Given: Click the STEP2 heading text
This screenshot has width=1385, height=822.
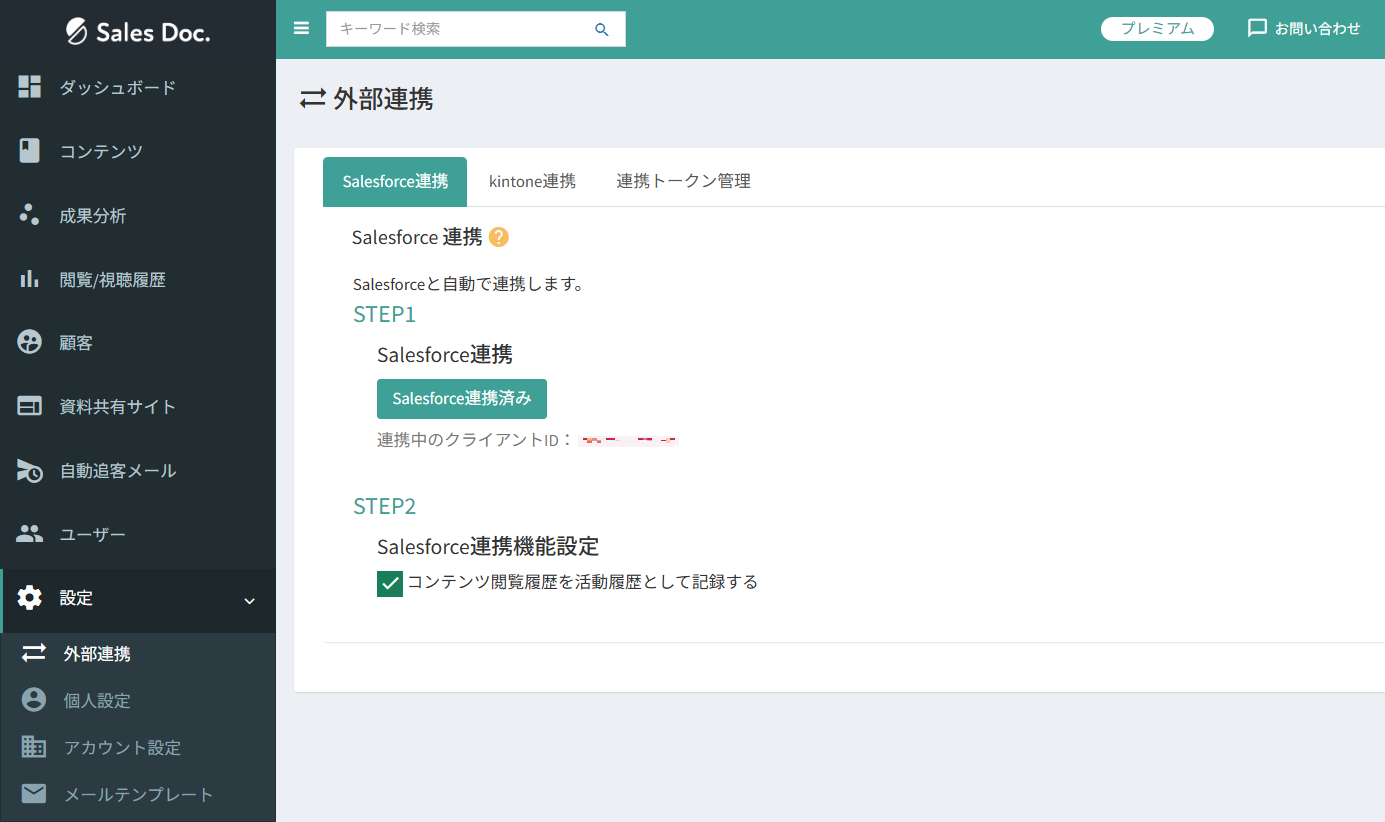Looking at the screenshot, I should coord(384,506).
